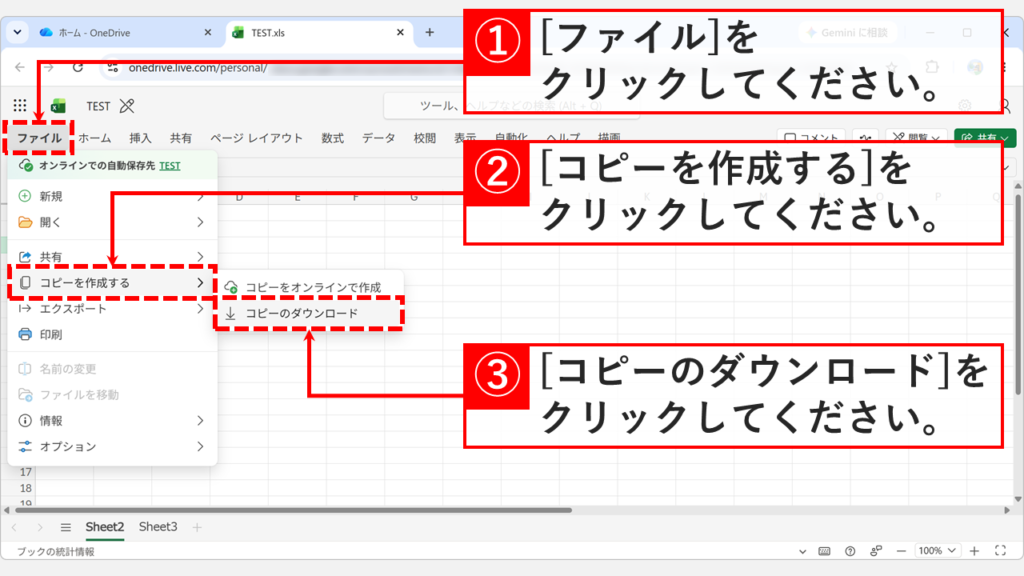Switch to Sheet3 worksheet tab
1024x576 pixels.
157,526
